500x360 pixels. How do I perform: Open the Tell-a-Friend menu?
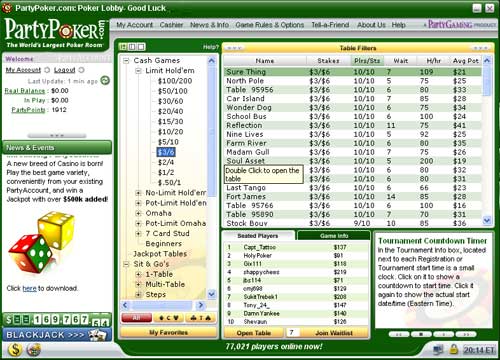click(x=330, y=25)
